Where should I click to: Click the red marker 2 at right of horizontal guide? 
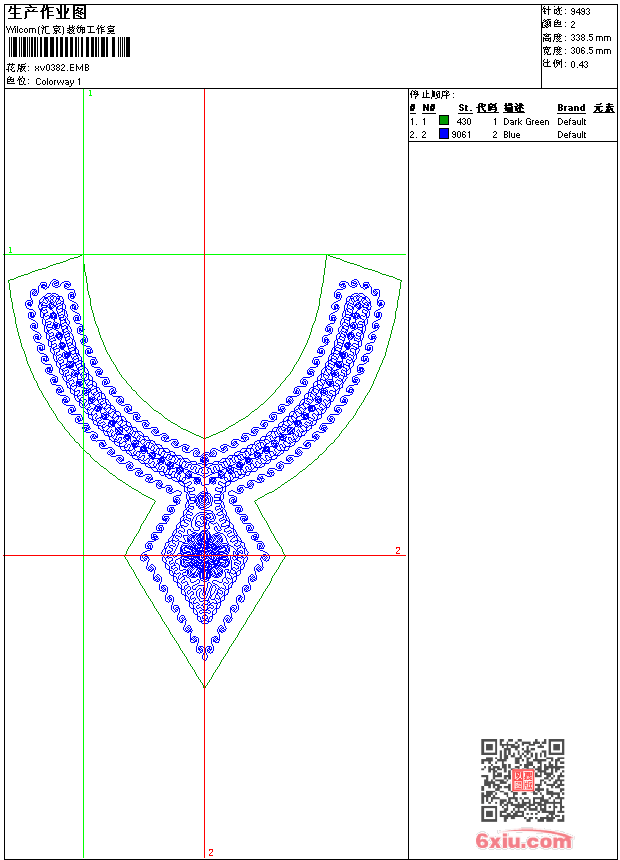(397, 551)
